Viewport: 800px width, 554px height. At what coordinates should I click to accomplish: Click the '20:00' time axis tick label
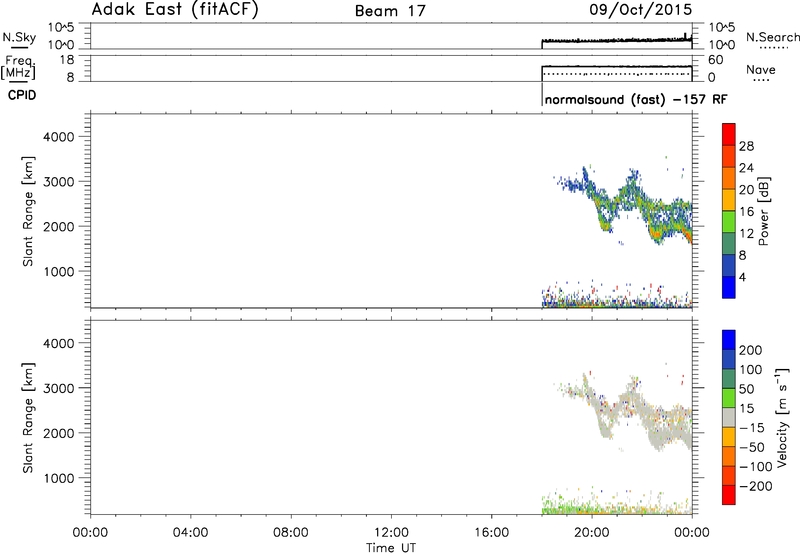592,533
